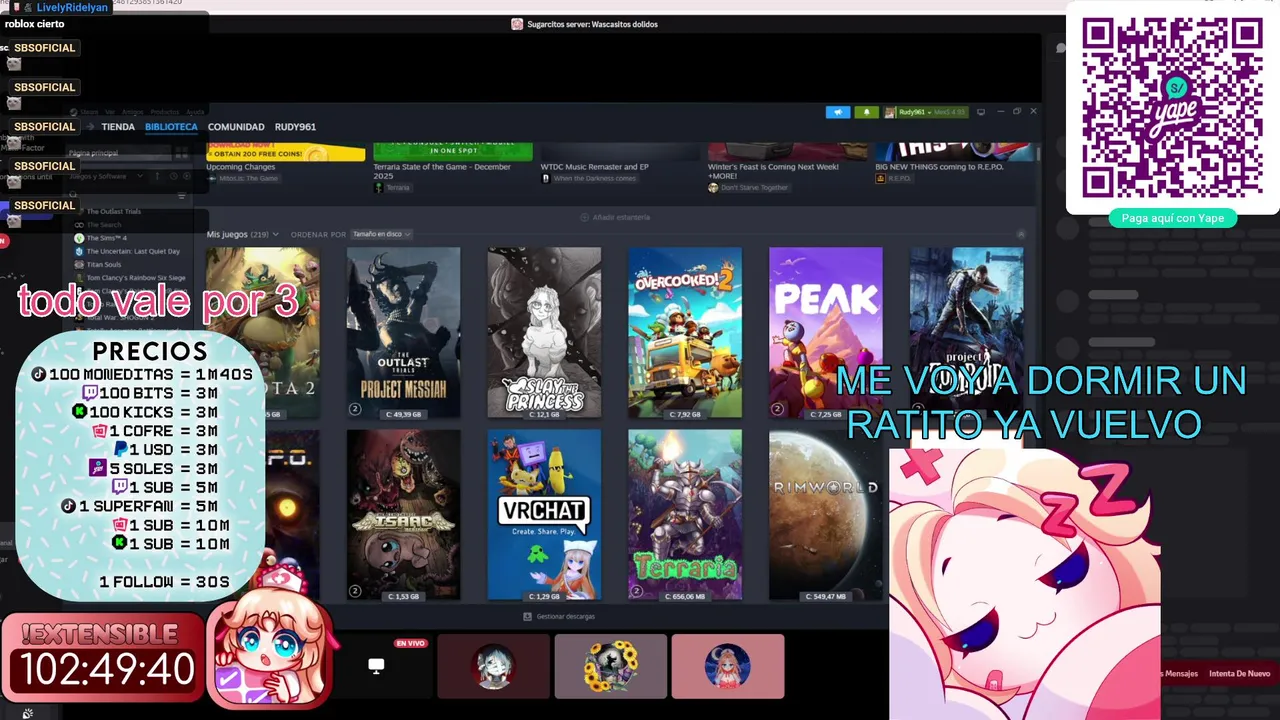Open the Dota 2 game cover

point(263,333)
